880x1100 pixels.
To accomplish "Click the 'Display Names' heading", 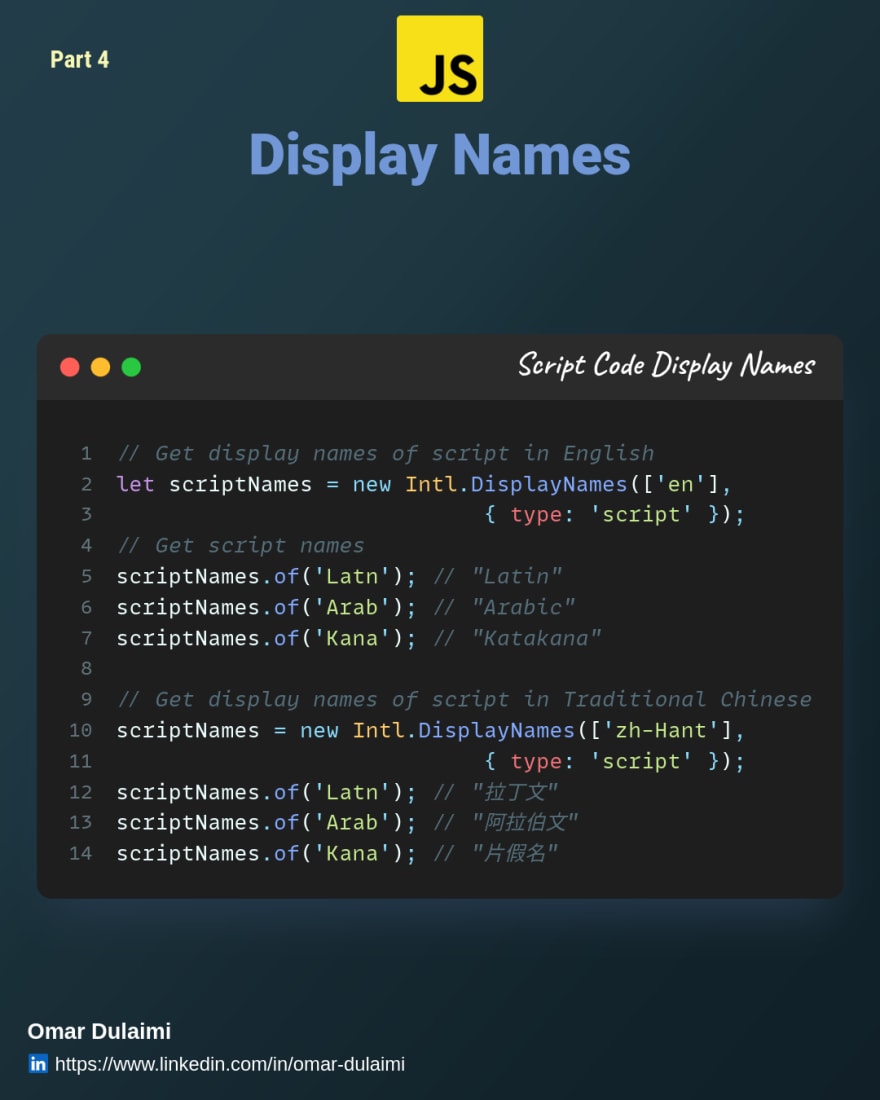I will coord(440,155).
